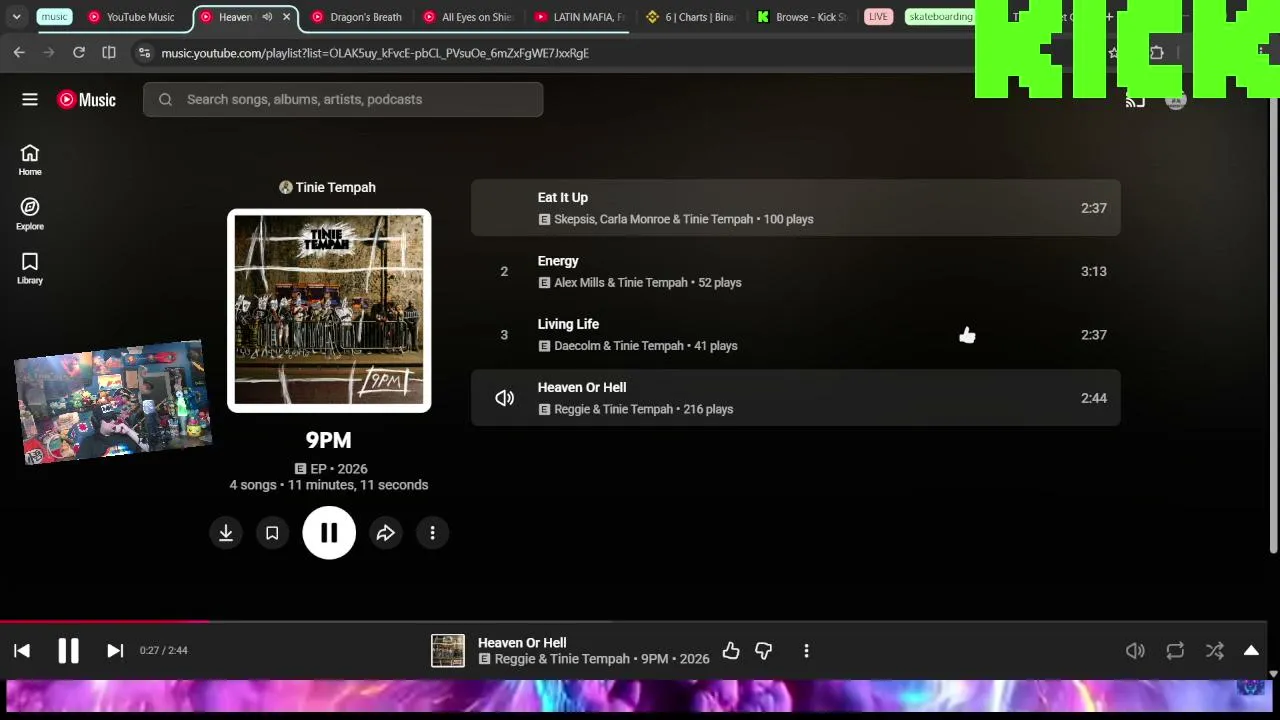
Task: Click the song progress bar
Action: (634, 621)
